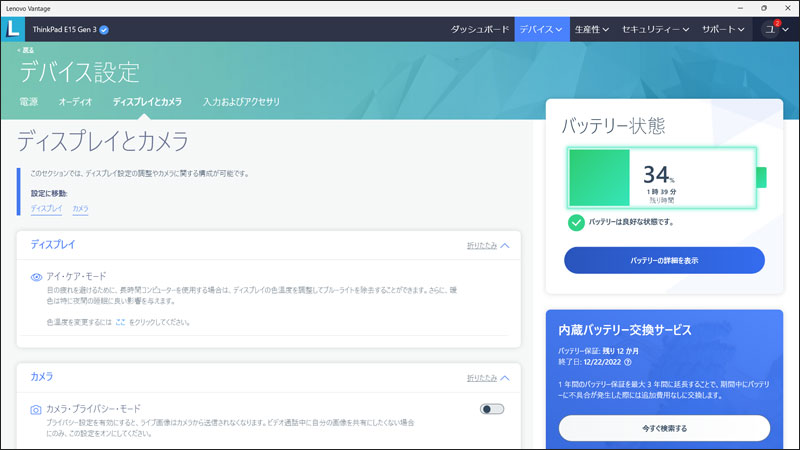Click the 戻る back link
Image resolution: width=800 pixels, height=450 pixels.
(x=26, y=50)
